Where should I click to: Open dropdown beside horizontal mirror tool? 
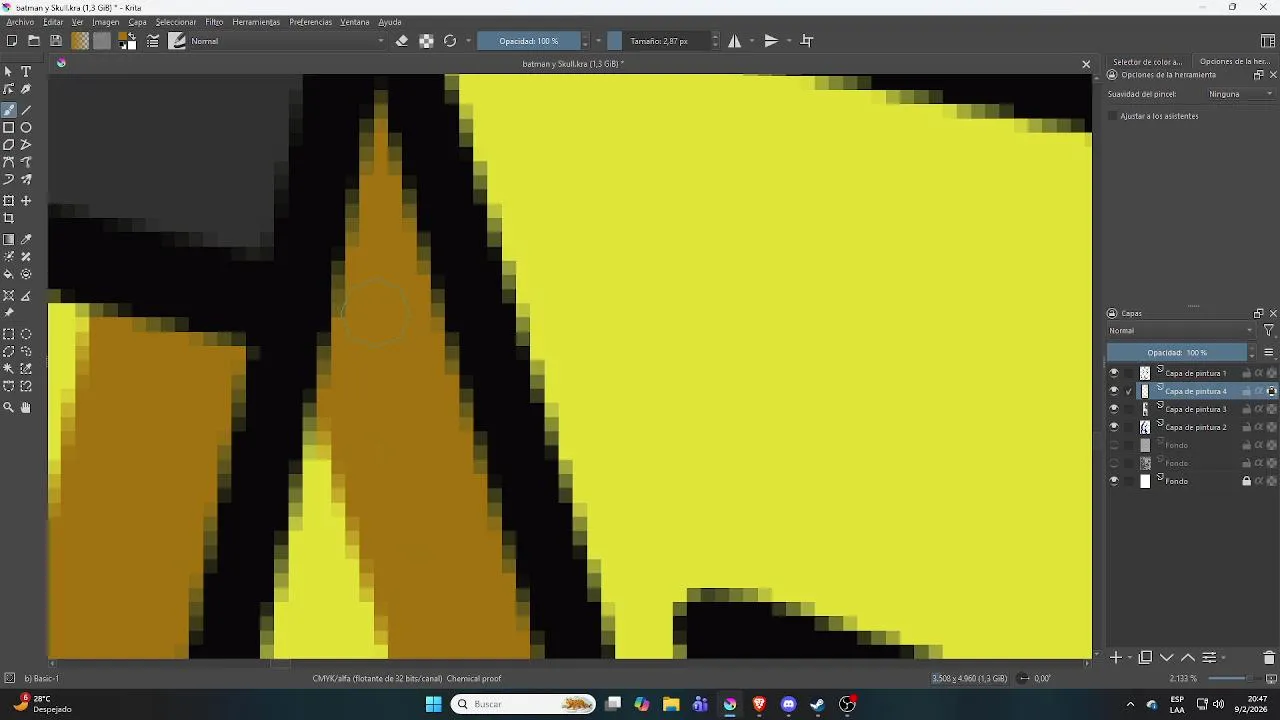click(x=753, y=41)
